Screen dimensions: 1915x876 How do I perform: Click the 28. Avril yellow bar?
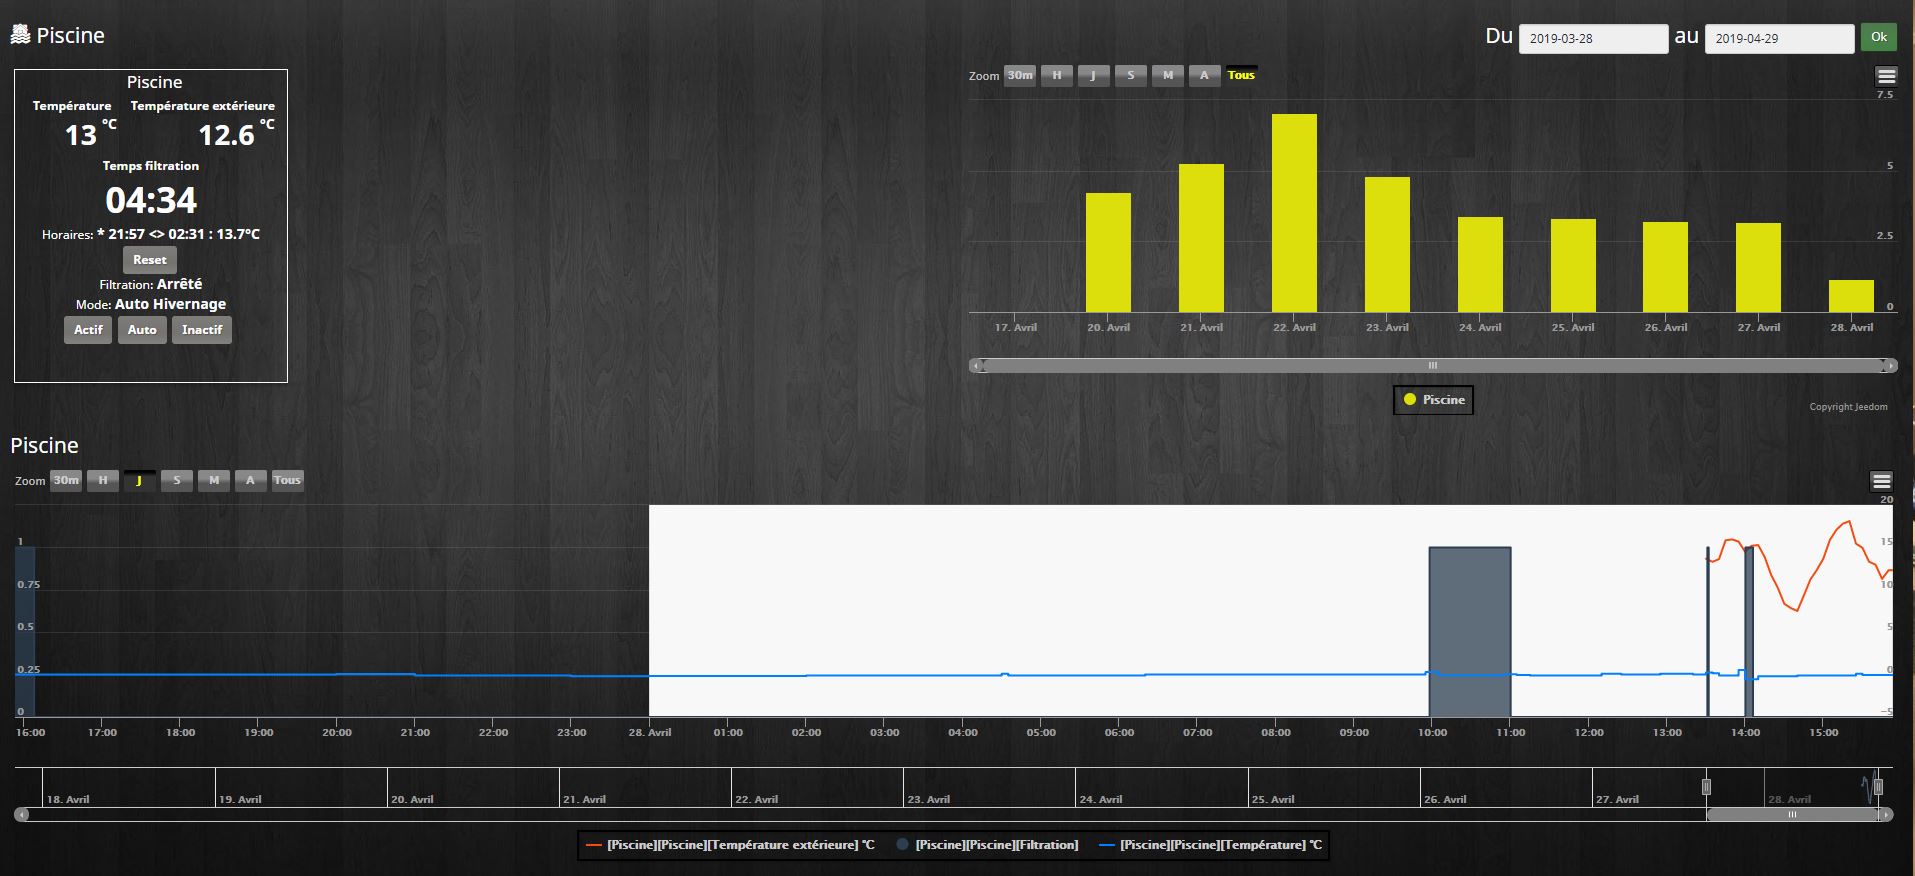1851,296
